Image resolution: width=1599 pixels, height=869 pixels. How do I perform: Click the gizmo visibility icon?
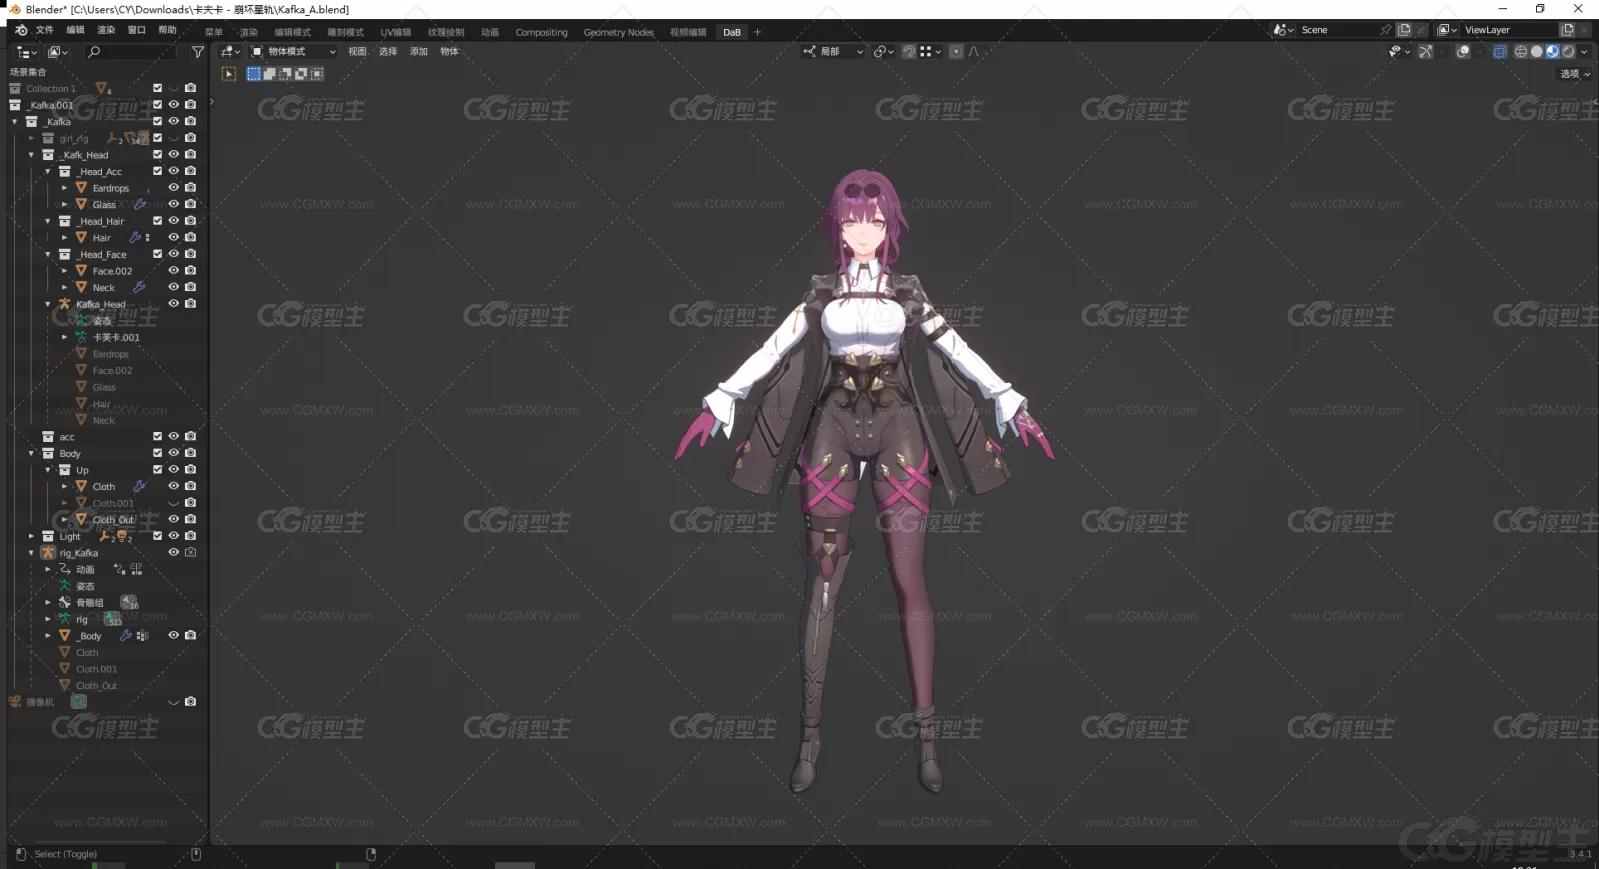[1425, 52]
